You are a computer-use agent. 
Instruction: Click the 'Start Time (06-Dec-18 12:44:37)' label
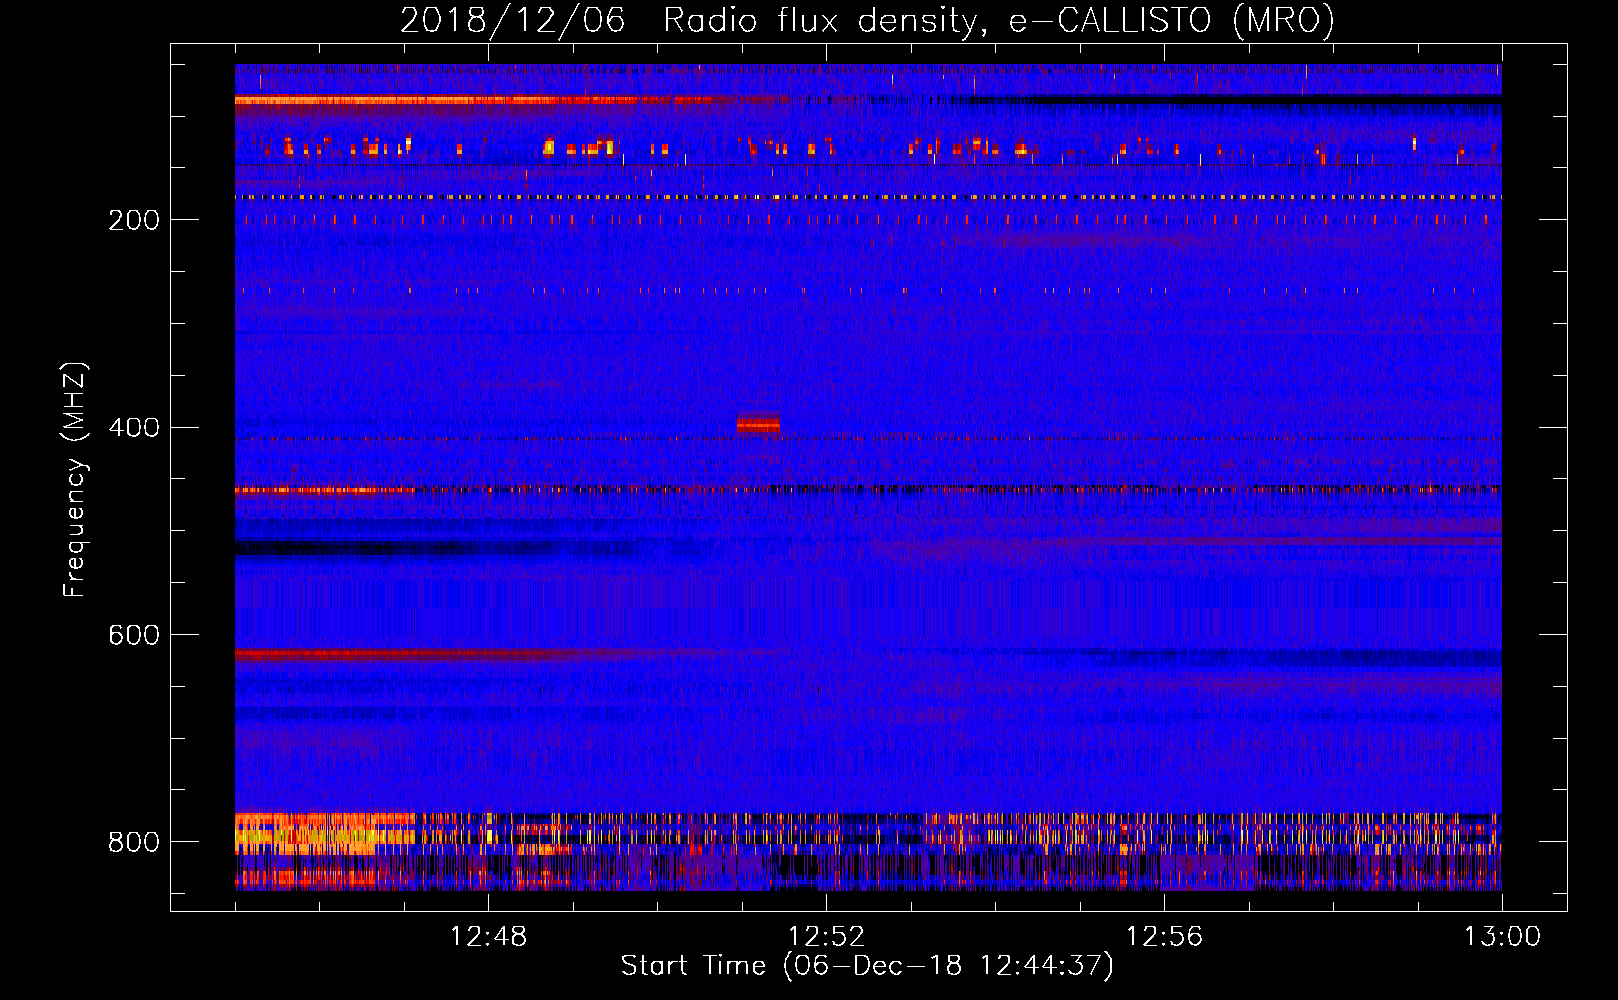(x=867, y=966)
